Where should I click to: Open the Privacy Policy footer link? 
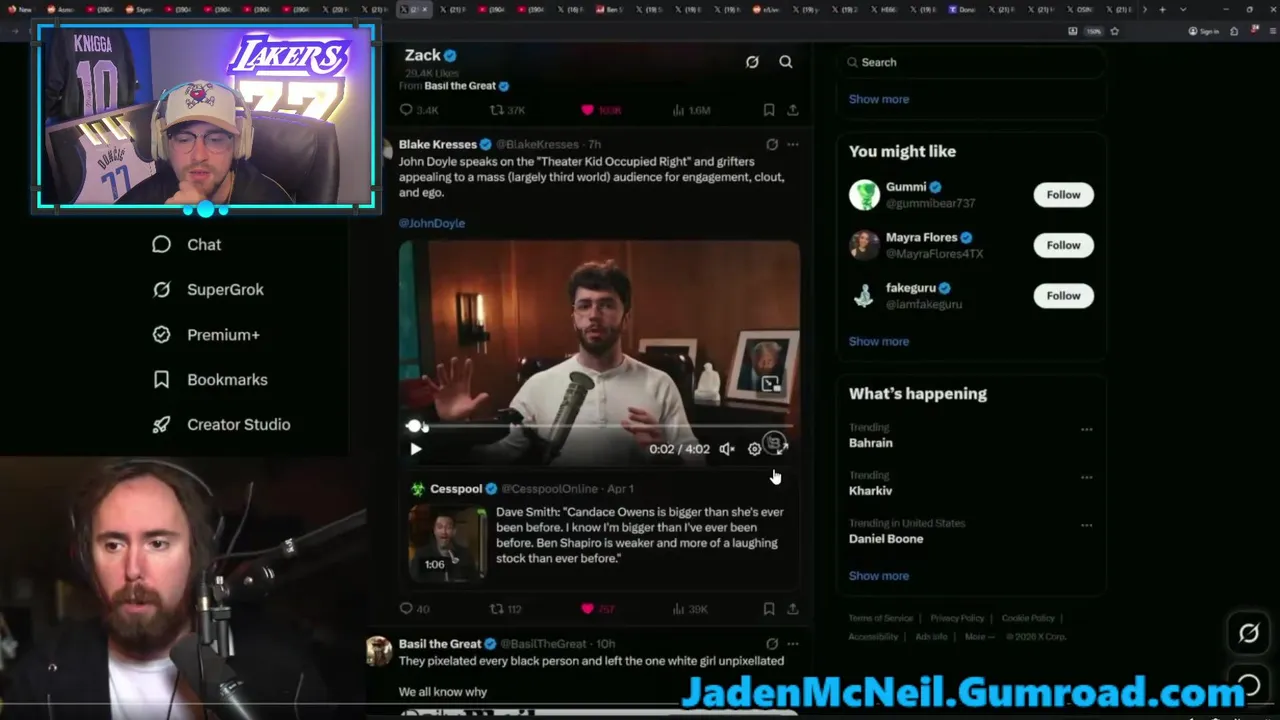tap(957, 618)
